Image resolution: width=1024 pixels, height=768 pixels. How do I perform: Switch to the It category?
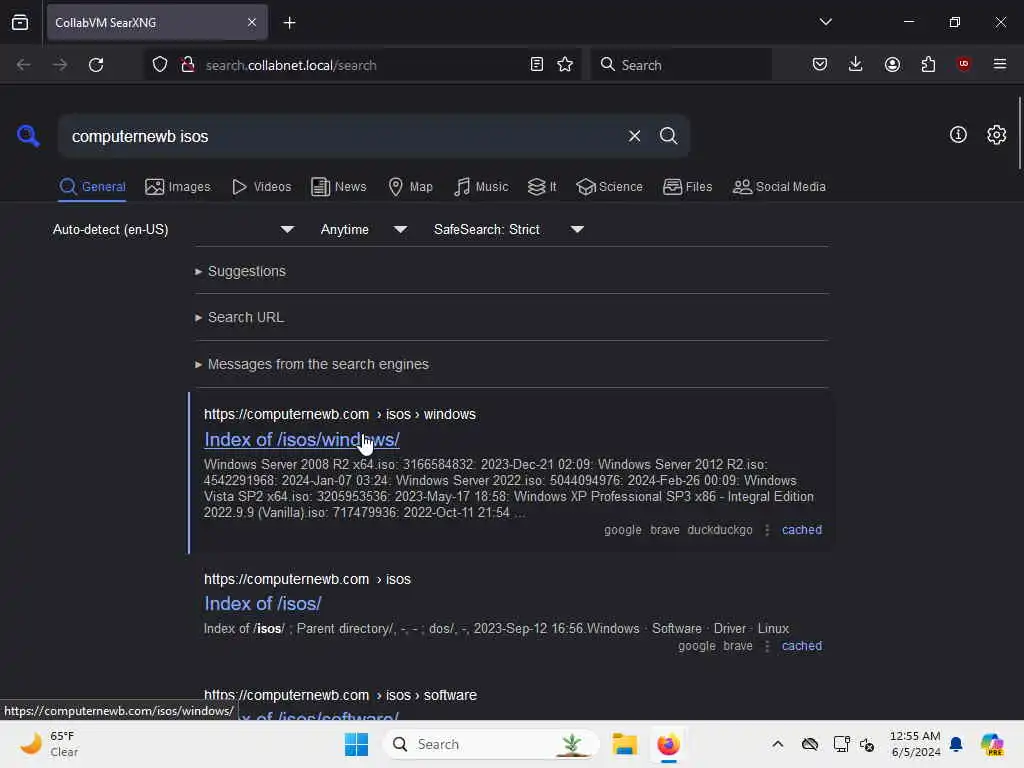[x=542, y=187]
